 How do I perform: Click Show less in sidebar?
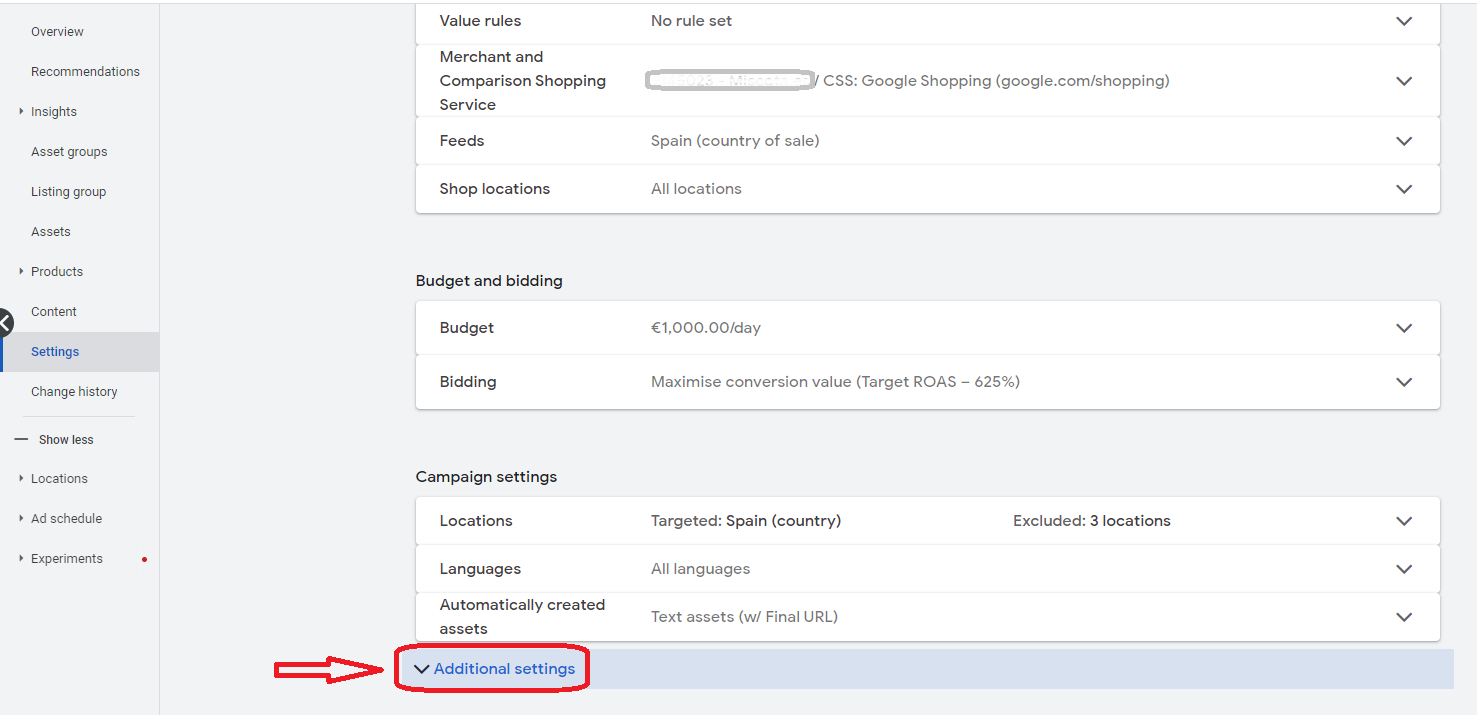(66, 440)
